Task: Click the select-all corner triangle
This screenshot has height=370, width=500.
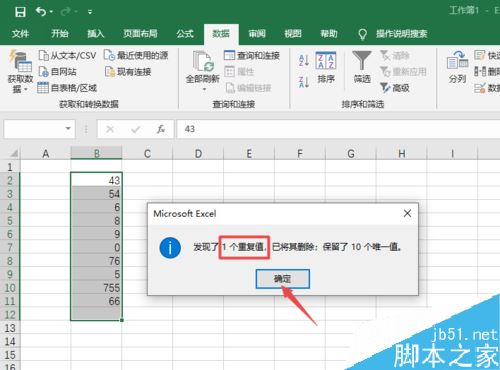Action: pyautogui.click(x=13, y=153)
